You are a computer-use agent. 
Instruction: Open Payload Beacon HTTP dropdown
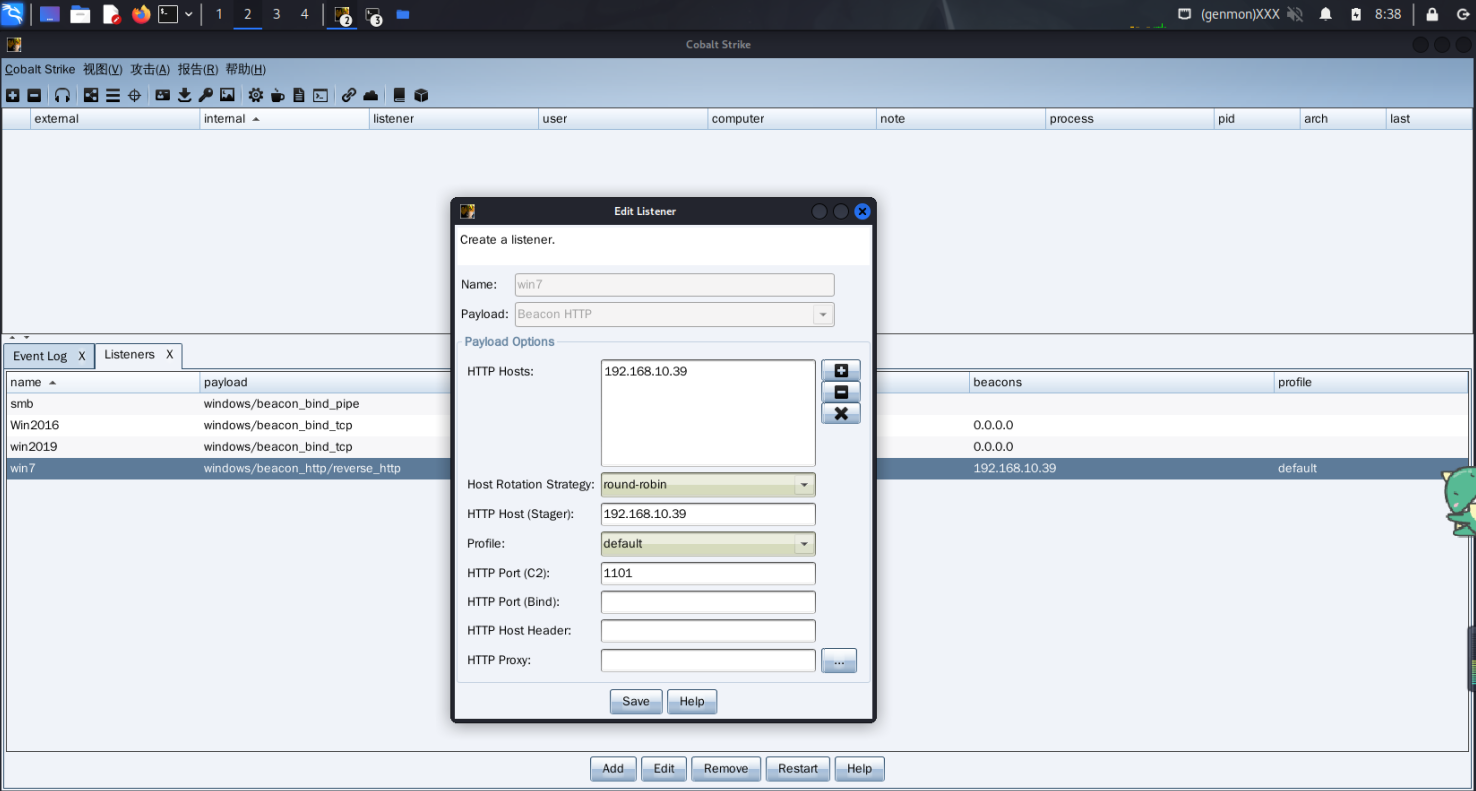674,314
